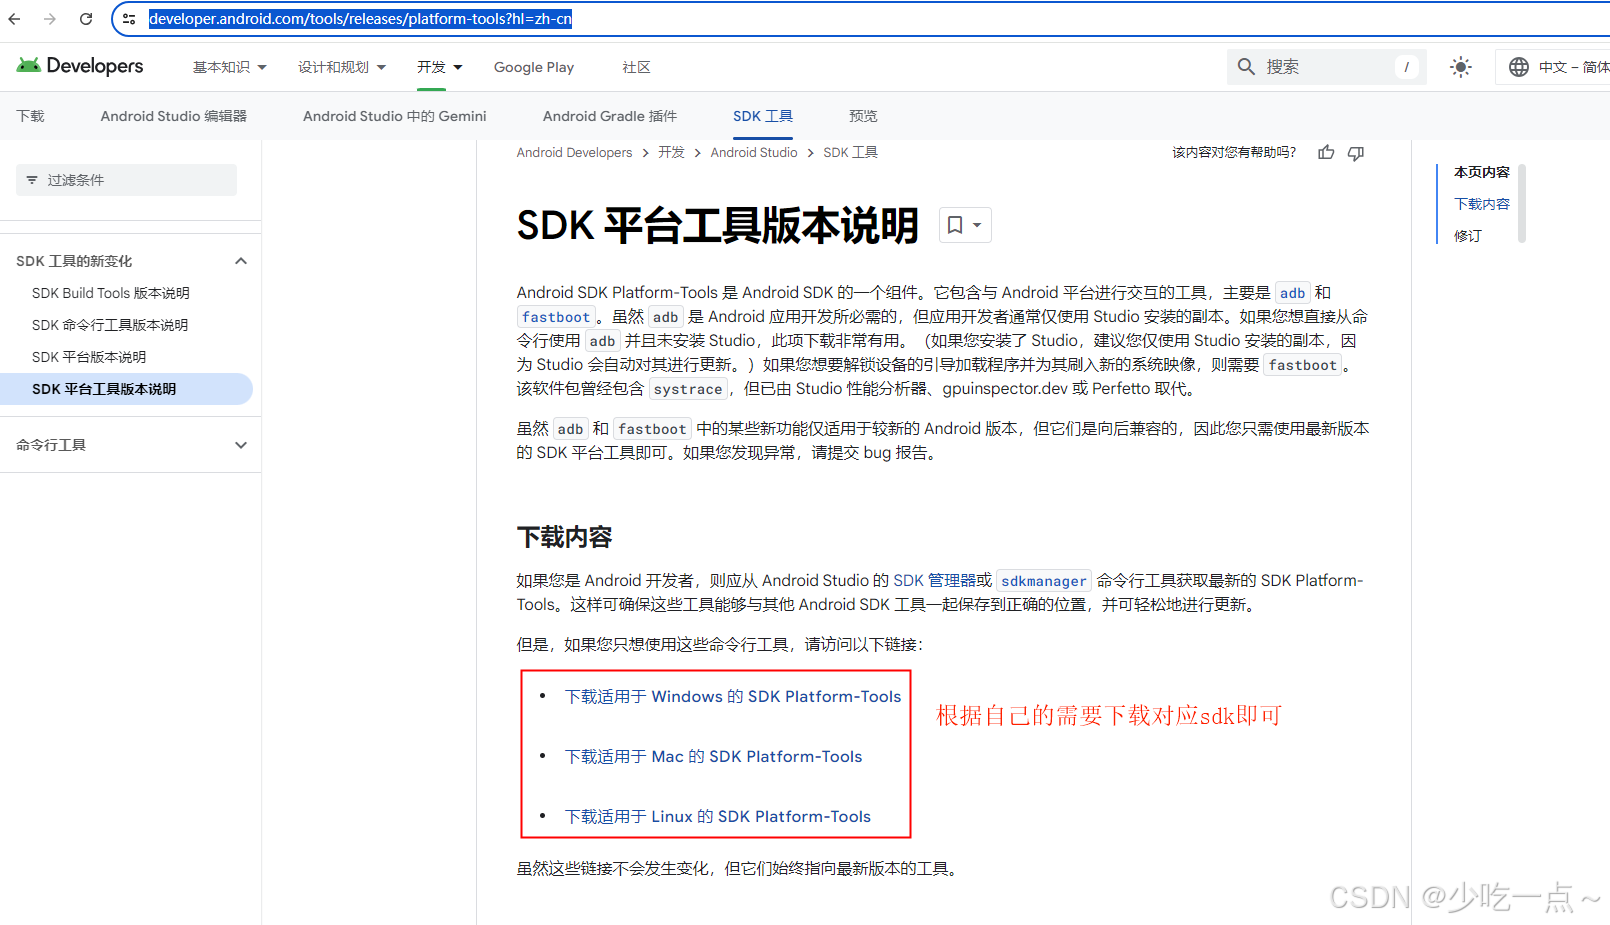Switch to Android Gradle 插件 tab
The image size is (1610, 925).
pos(610,116)
